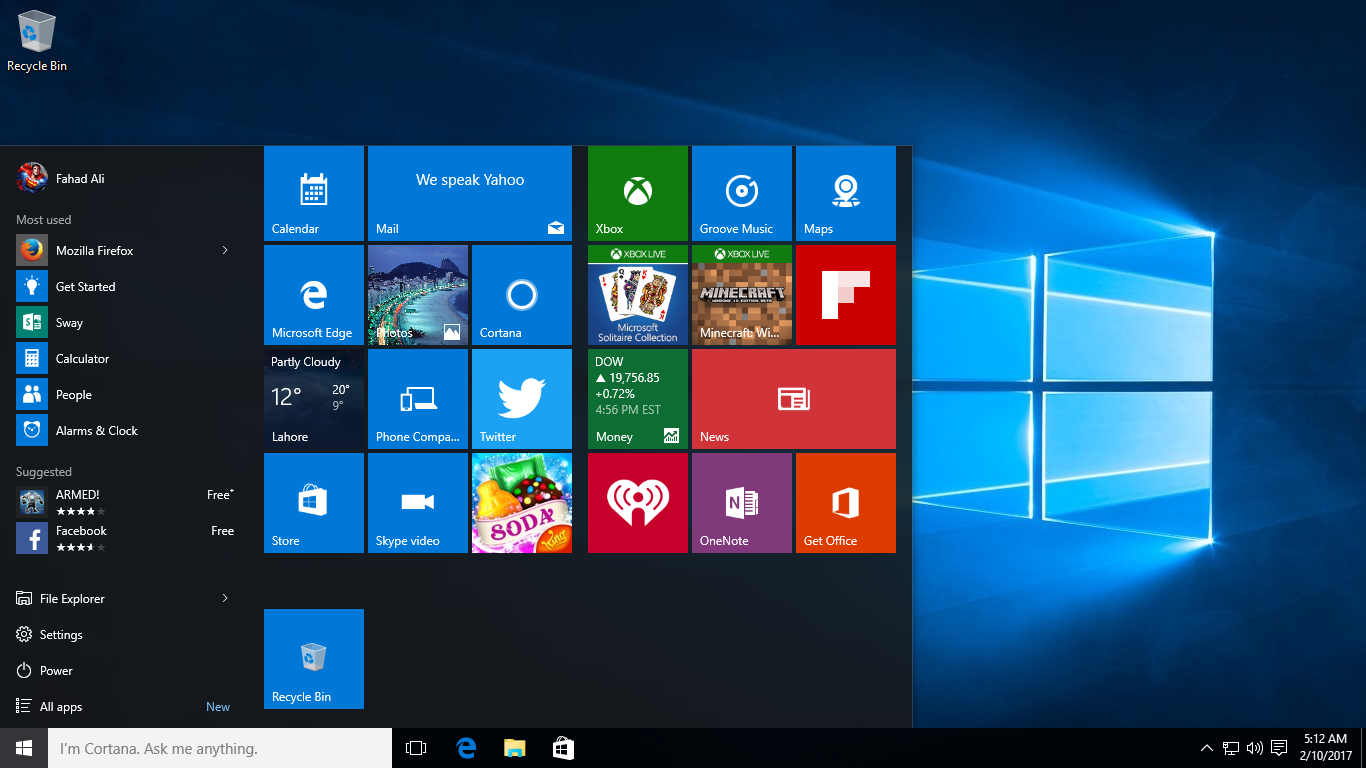Screen dimensions: 1366x768
Task: Expand Mozilla Firefox jump list arrow
Action: 225,250
